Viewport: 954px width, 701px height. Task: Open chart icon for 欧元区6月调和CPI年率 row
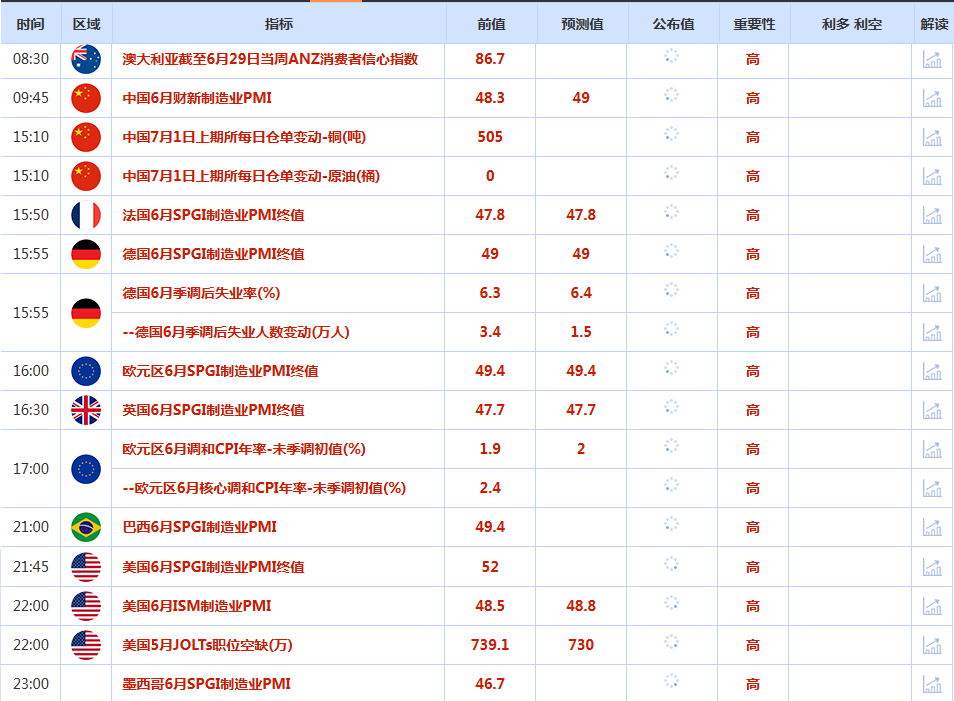(x=932, y=448)
